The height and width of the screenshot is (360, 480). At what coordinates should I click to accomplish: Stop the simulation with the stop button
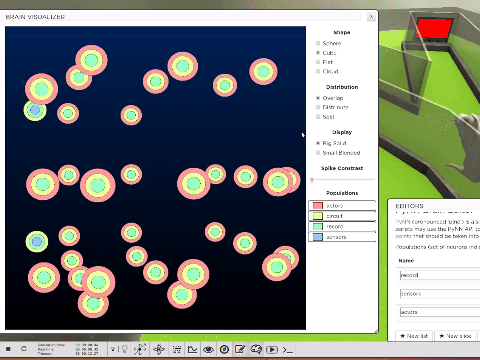8,349
